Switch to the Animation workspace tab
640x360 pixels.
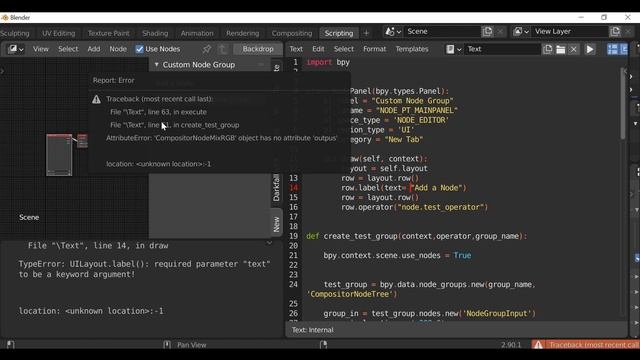[197, 33]
